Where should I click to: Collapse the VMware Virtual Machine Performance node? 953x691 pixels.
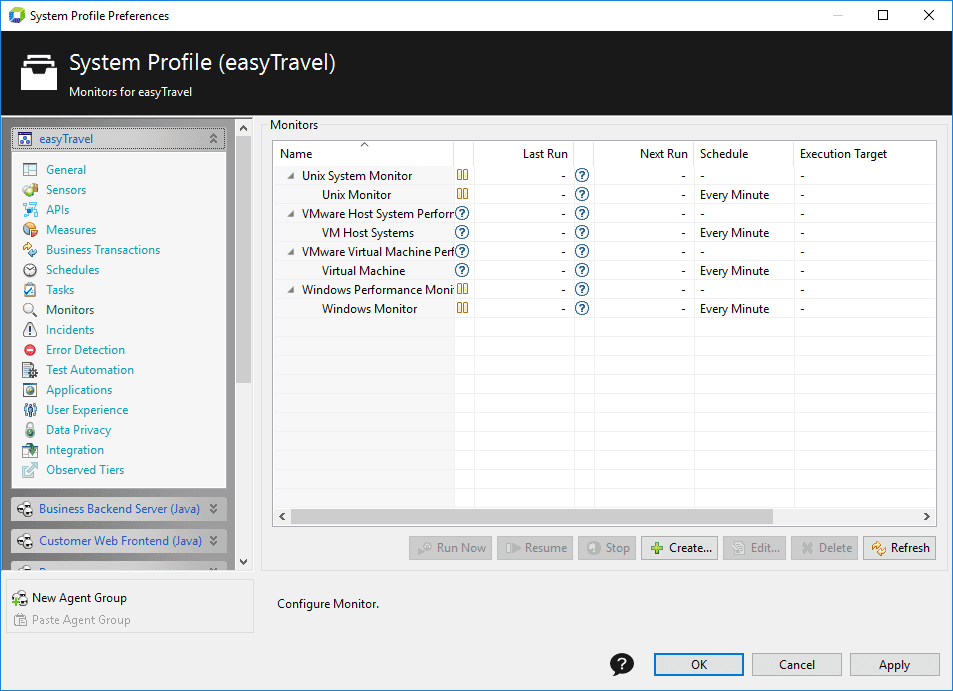pyautogui.click(x=291, y=252)
